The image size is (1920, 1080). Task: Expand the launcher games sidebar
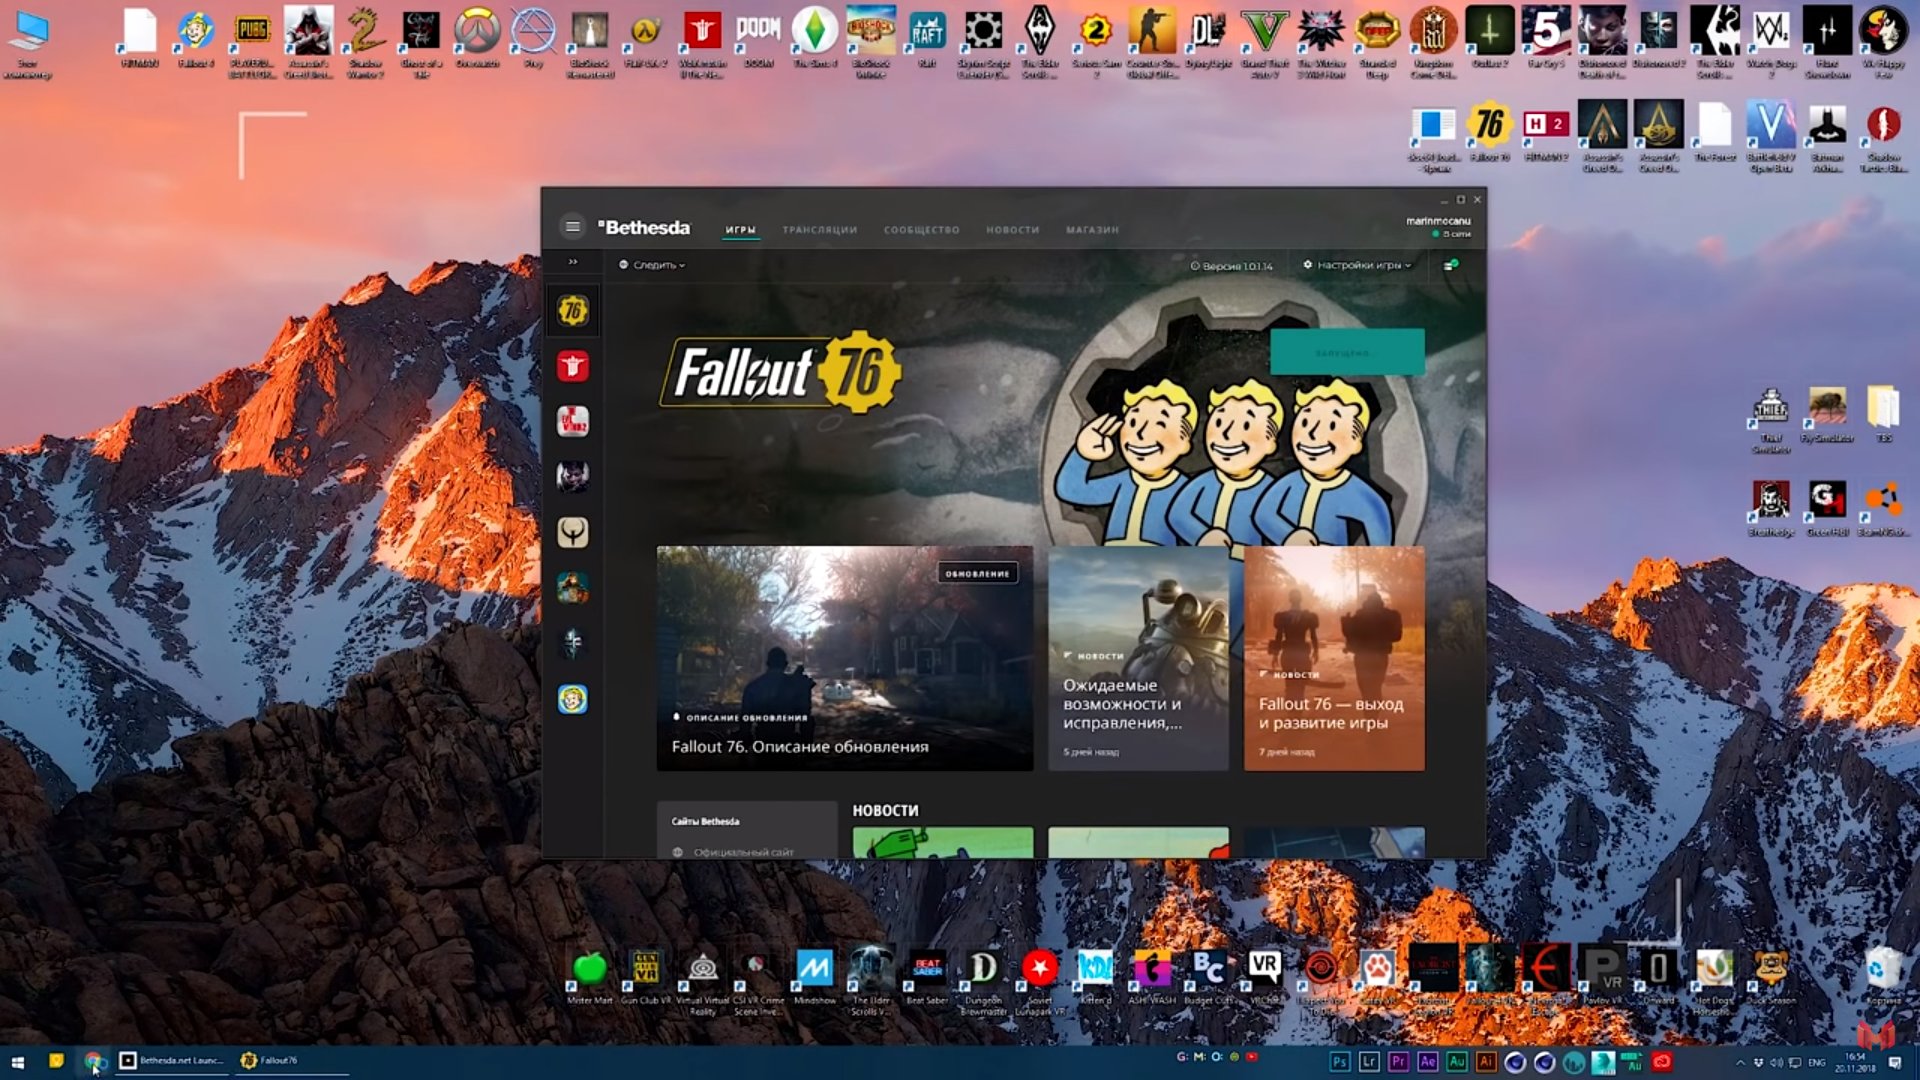point(573,262)
